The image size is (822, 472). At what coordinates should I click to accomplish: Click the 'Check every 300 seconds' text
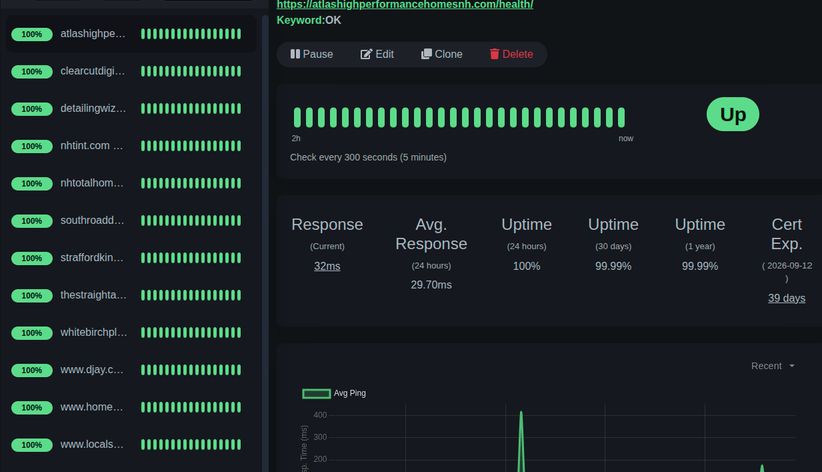coord(368,157)
